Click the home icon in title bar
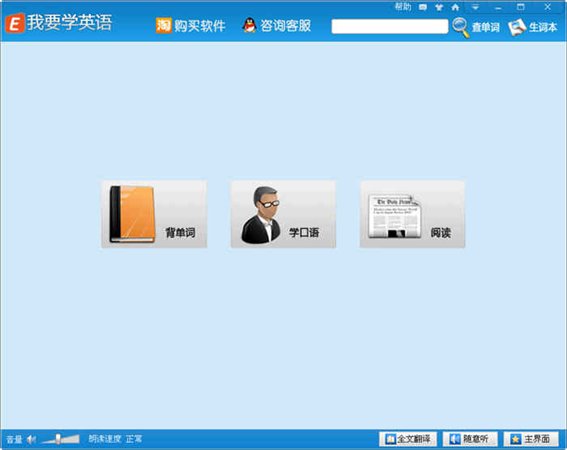 (x=456, y=7)
